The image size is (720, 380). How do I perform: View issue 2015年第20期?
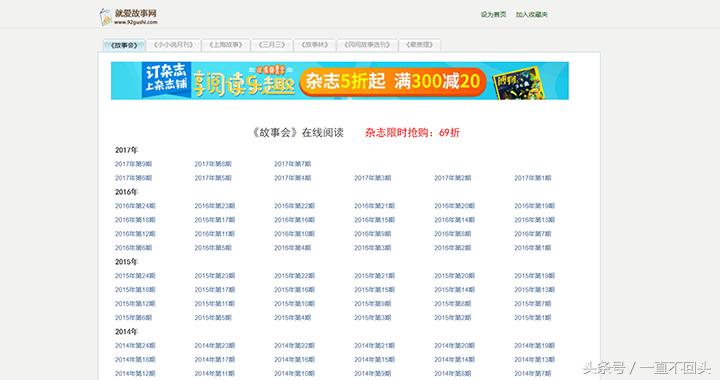tap(455, 276)
